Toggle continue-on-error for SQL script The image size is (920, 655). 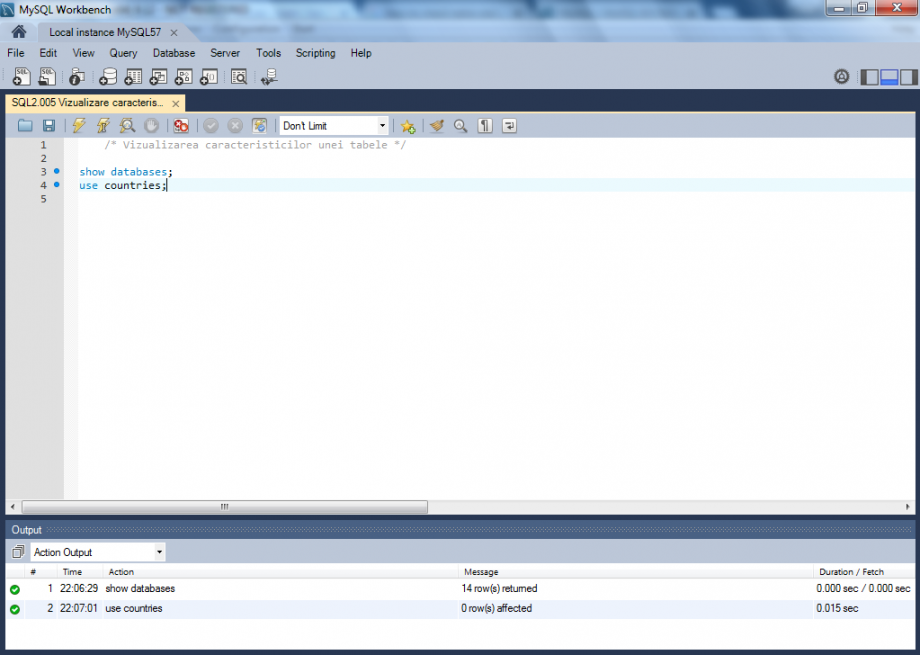click(181, 126)
